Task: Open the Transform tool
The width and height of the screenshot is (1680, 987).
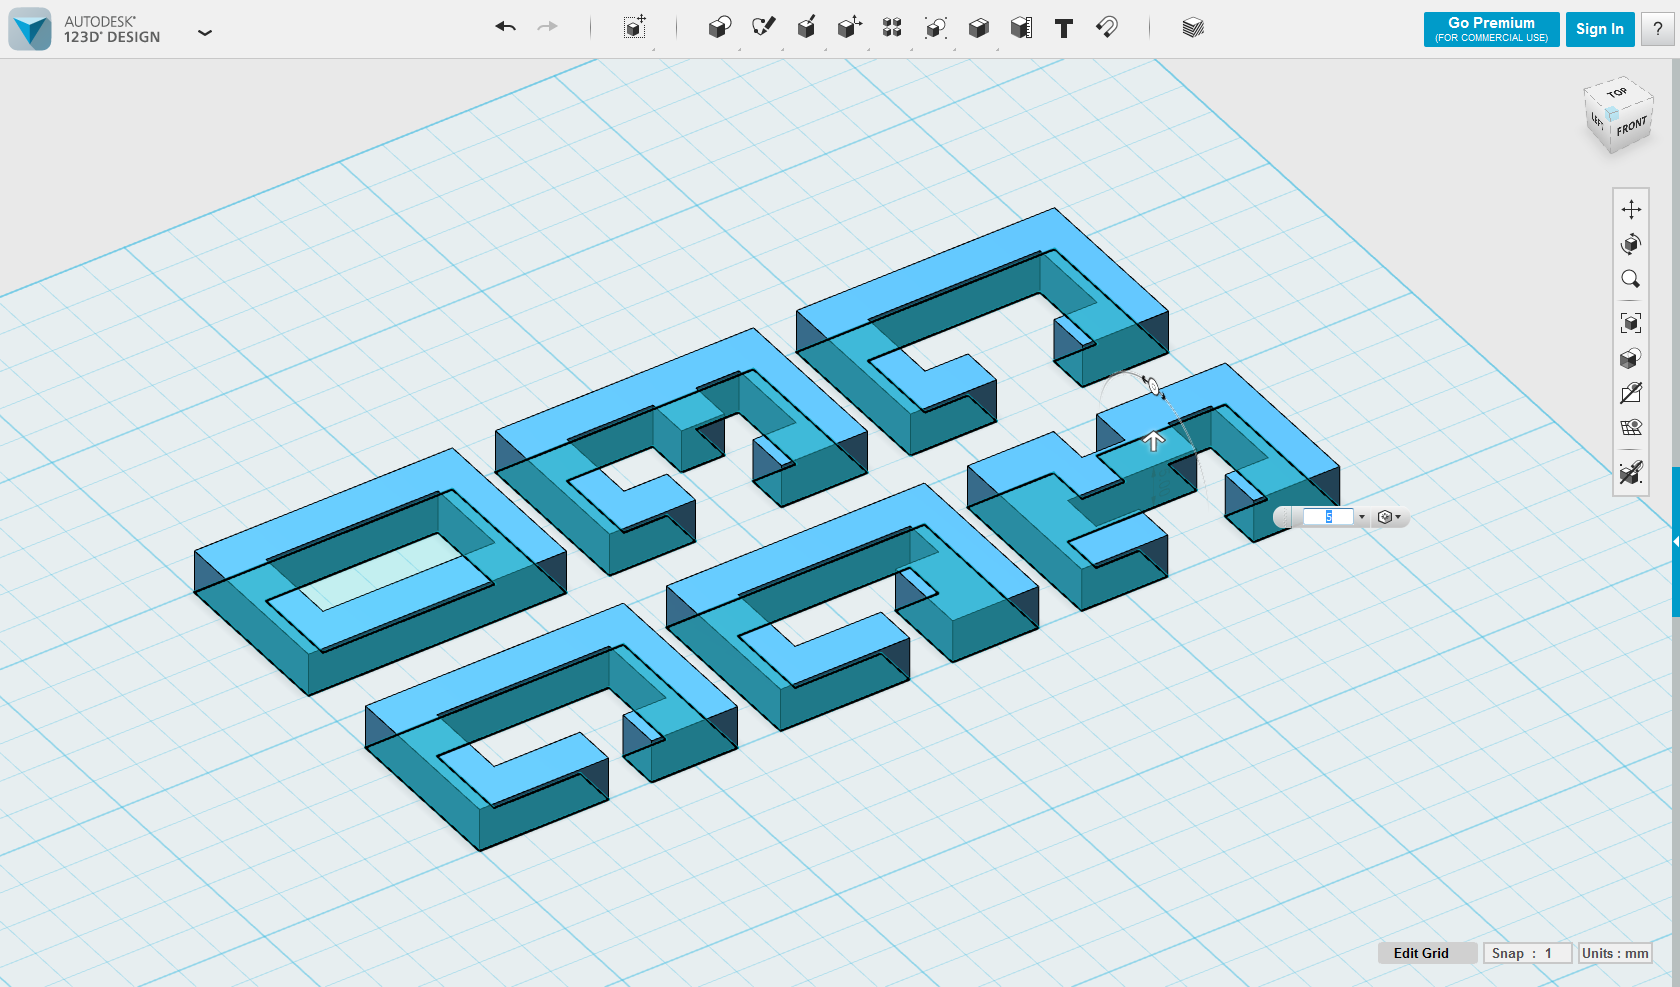Action: (634, 27)
